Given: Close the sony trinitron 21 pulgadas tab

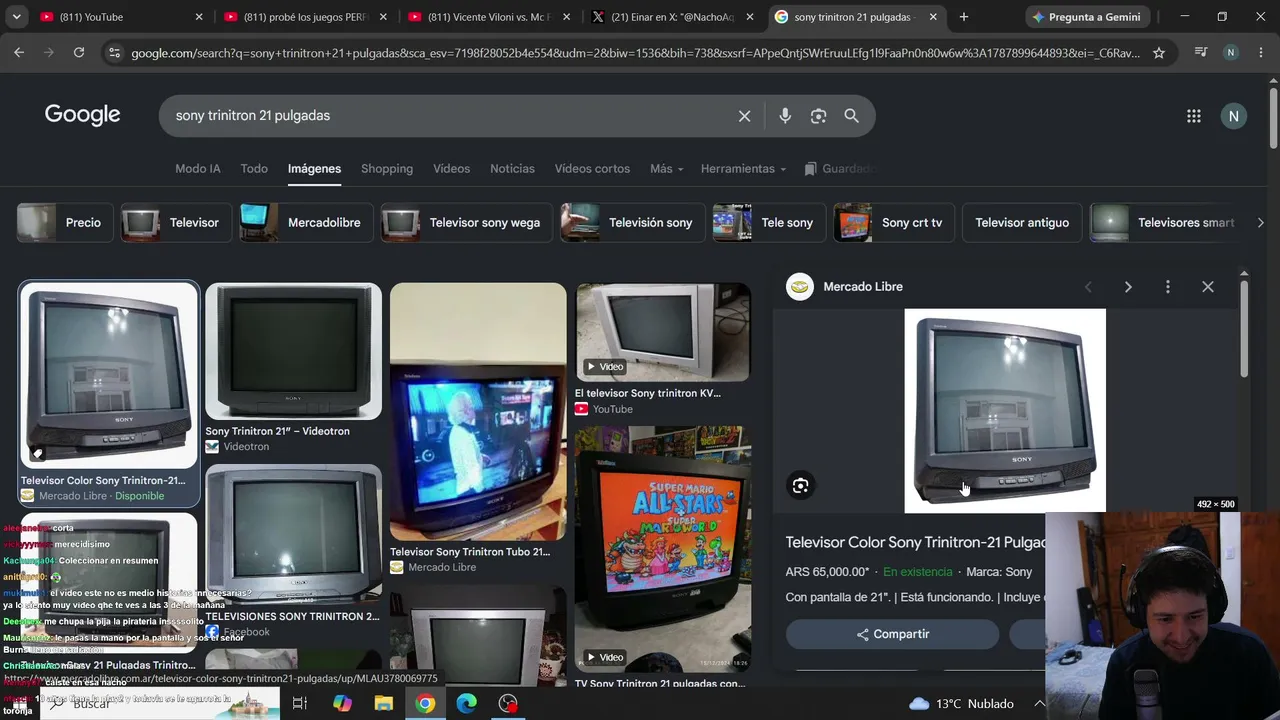Looking at the screenshot, I should tap(933, 17).
